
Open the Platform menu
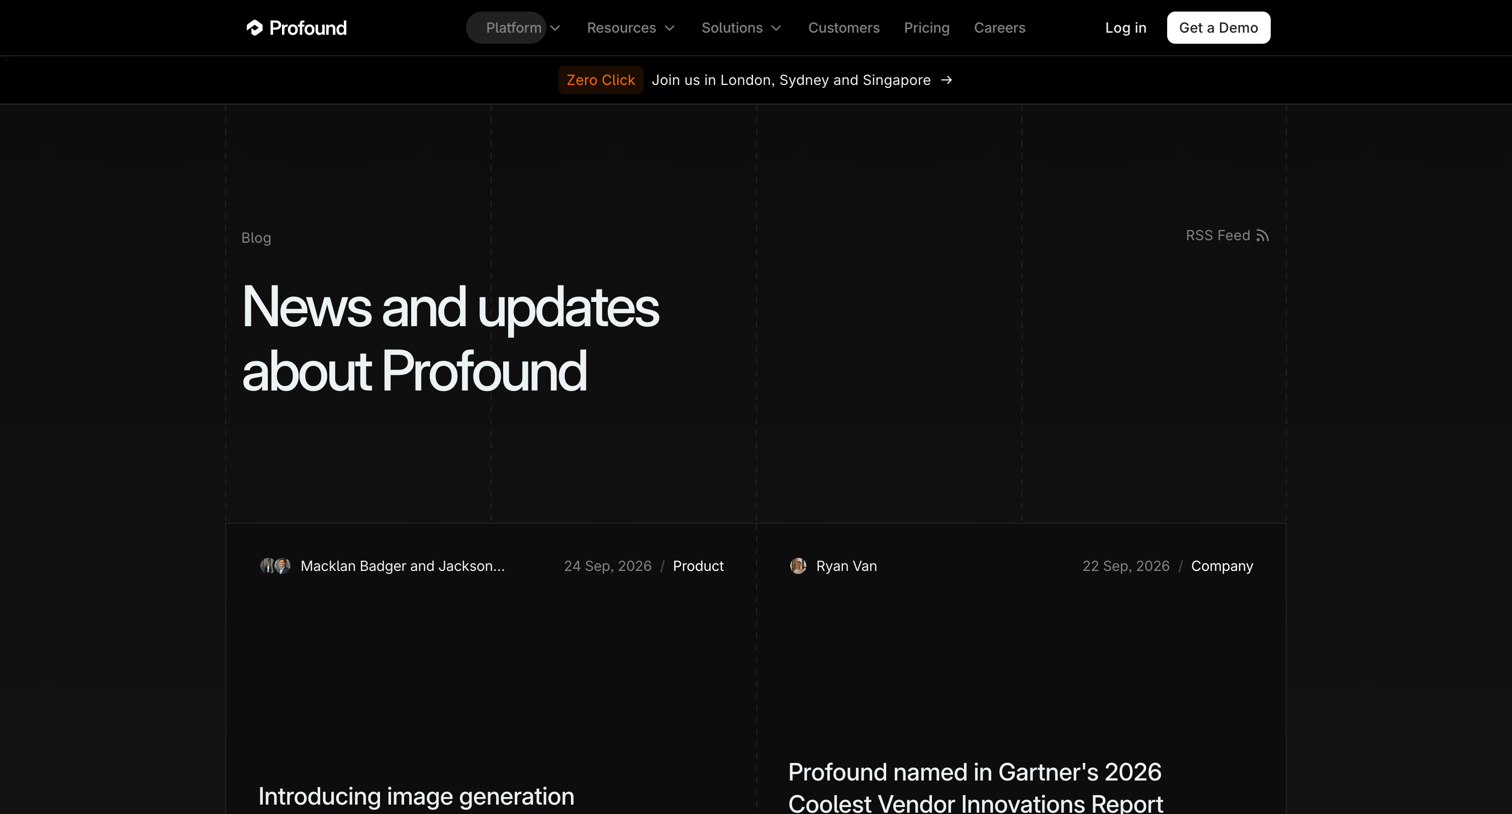coord(514,28)
